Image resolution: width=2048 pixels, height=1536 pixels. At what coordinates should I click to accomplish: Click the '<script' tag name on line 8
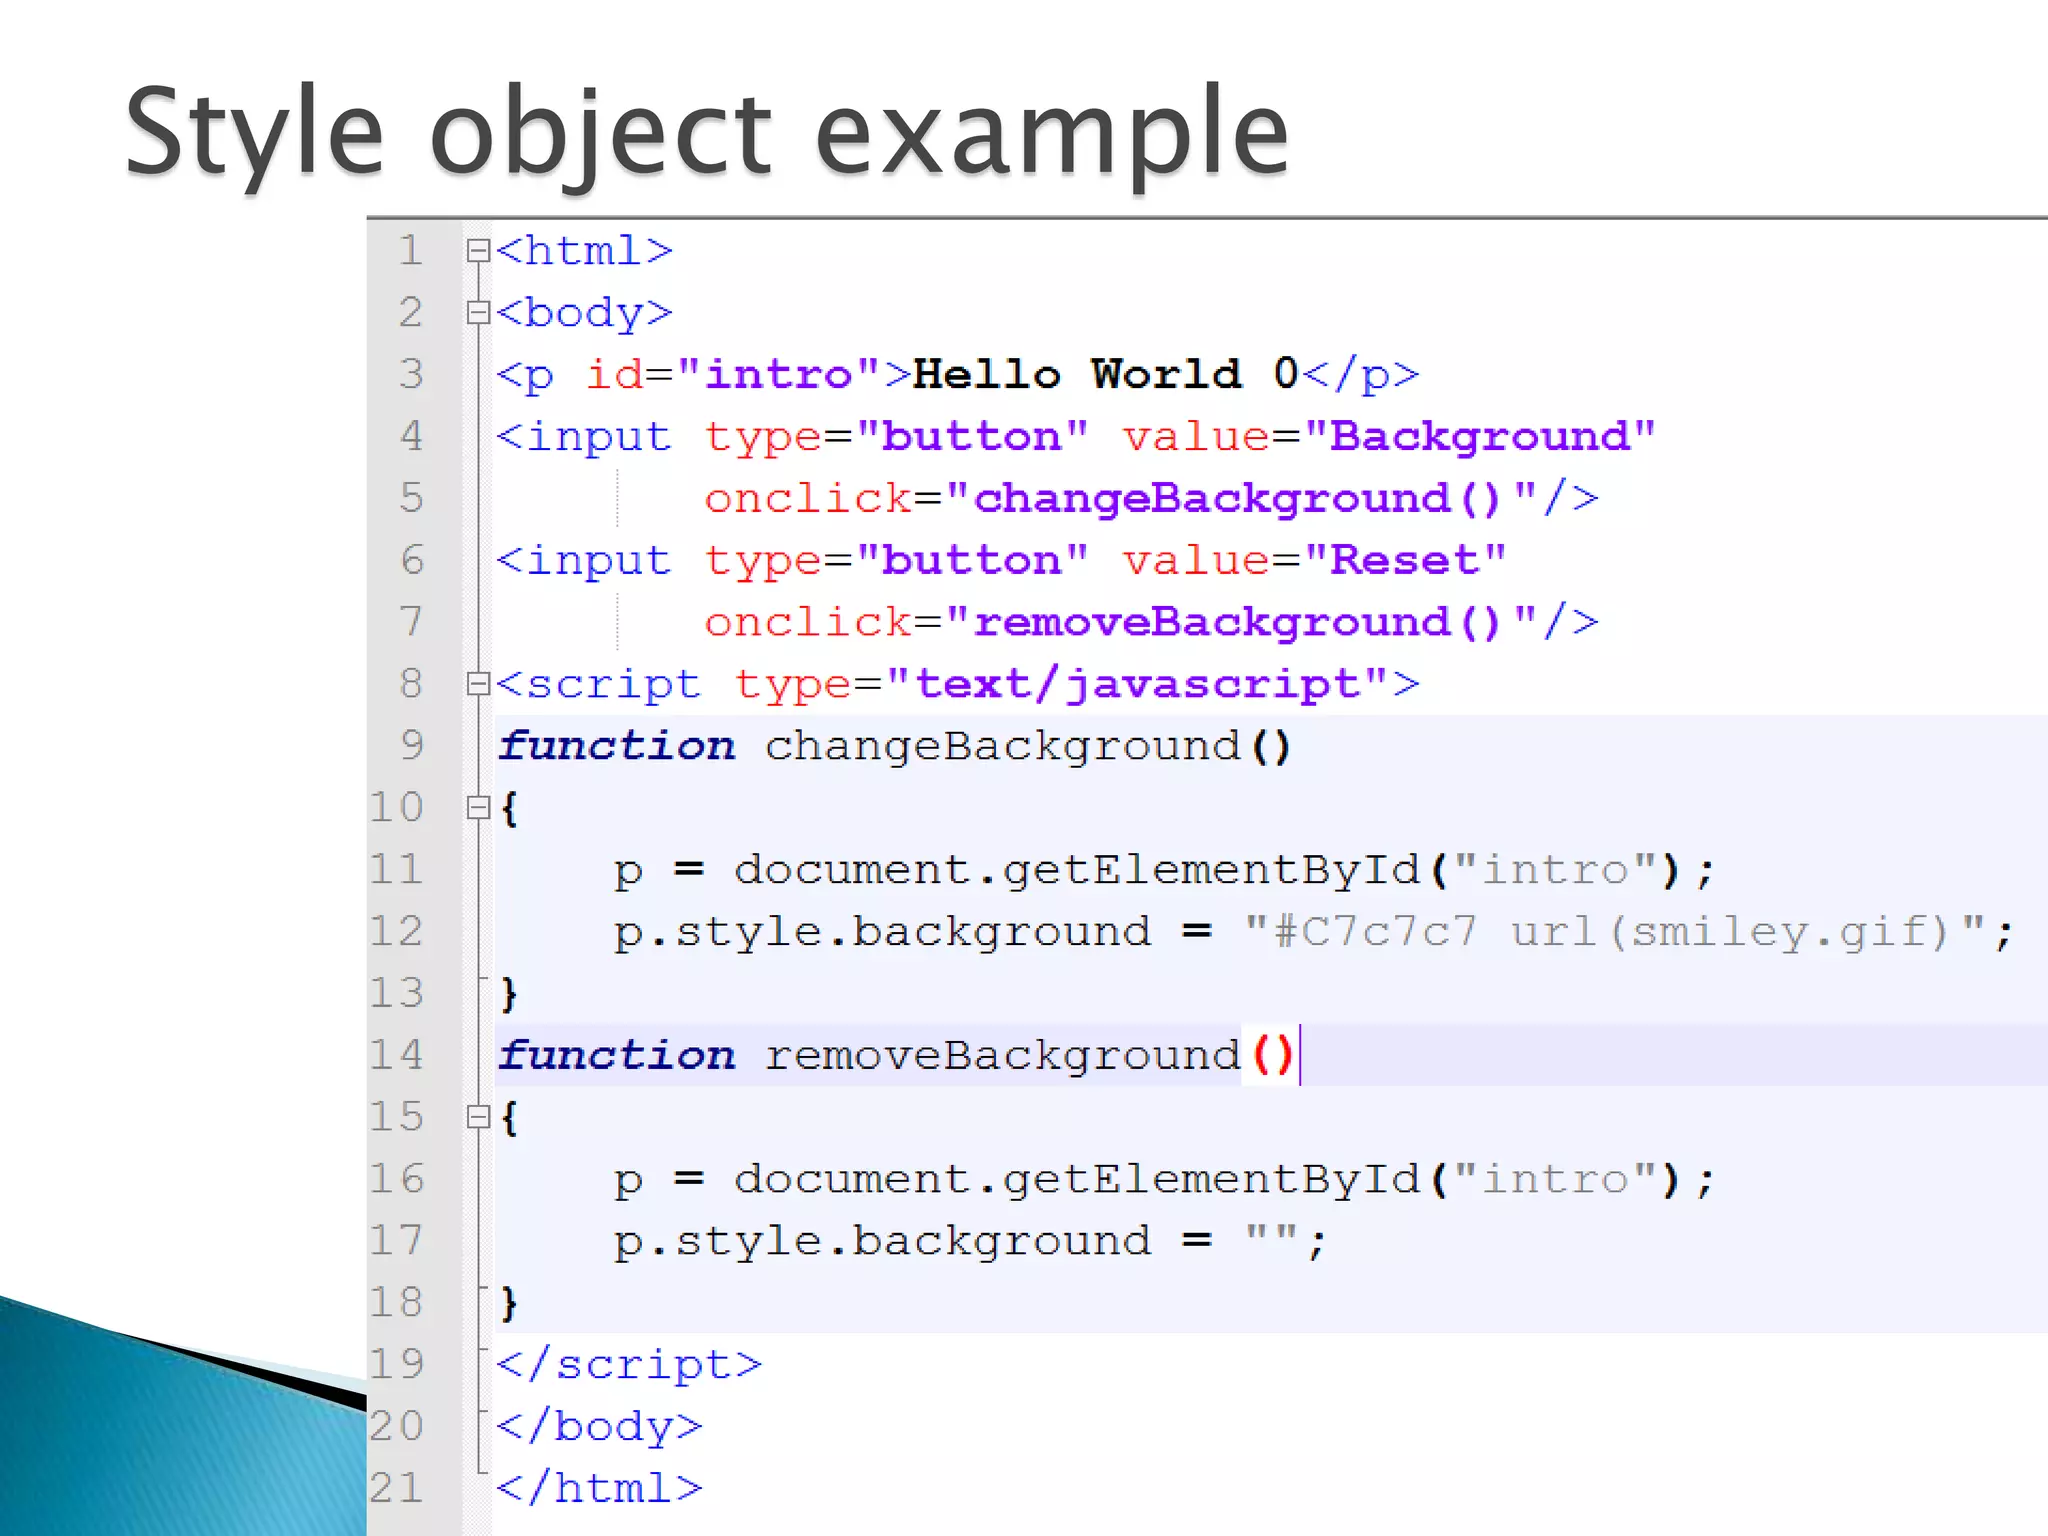599,685
